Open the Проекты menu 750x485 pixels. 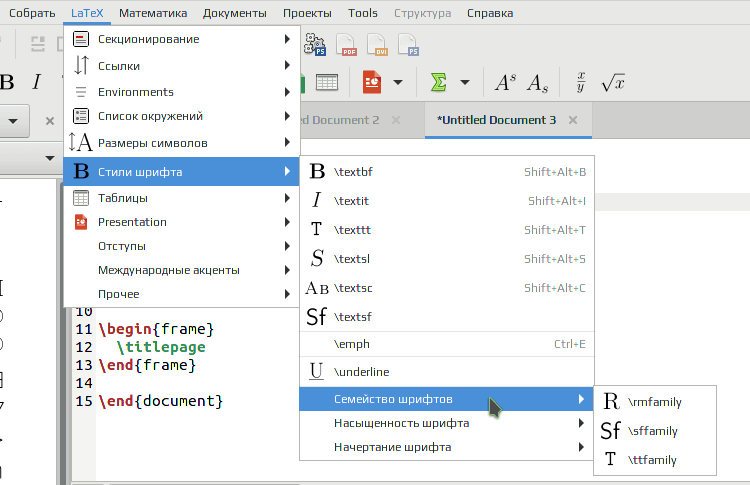pyautogui.click(x=307, y=13)
